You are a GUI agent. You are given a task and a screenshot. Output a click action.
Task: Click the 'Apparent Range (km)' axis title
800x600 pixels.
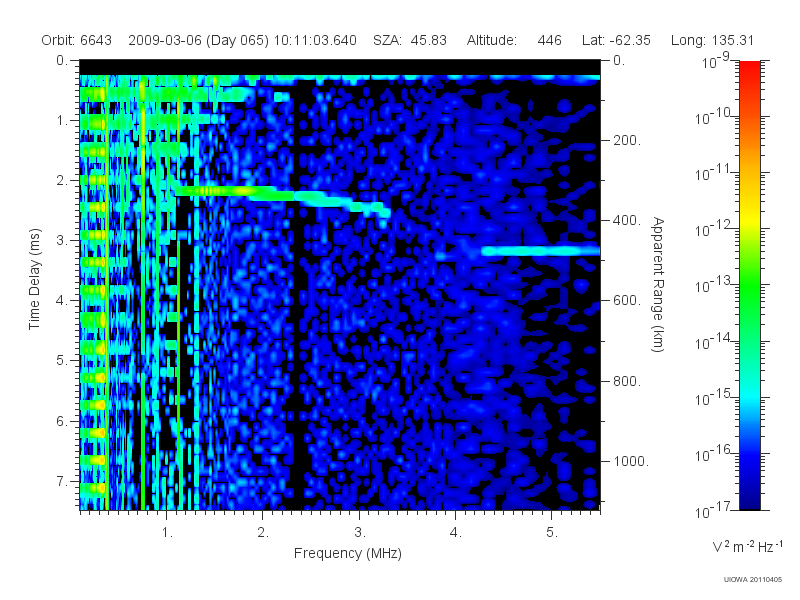click(x=658, y=284)
